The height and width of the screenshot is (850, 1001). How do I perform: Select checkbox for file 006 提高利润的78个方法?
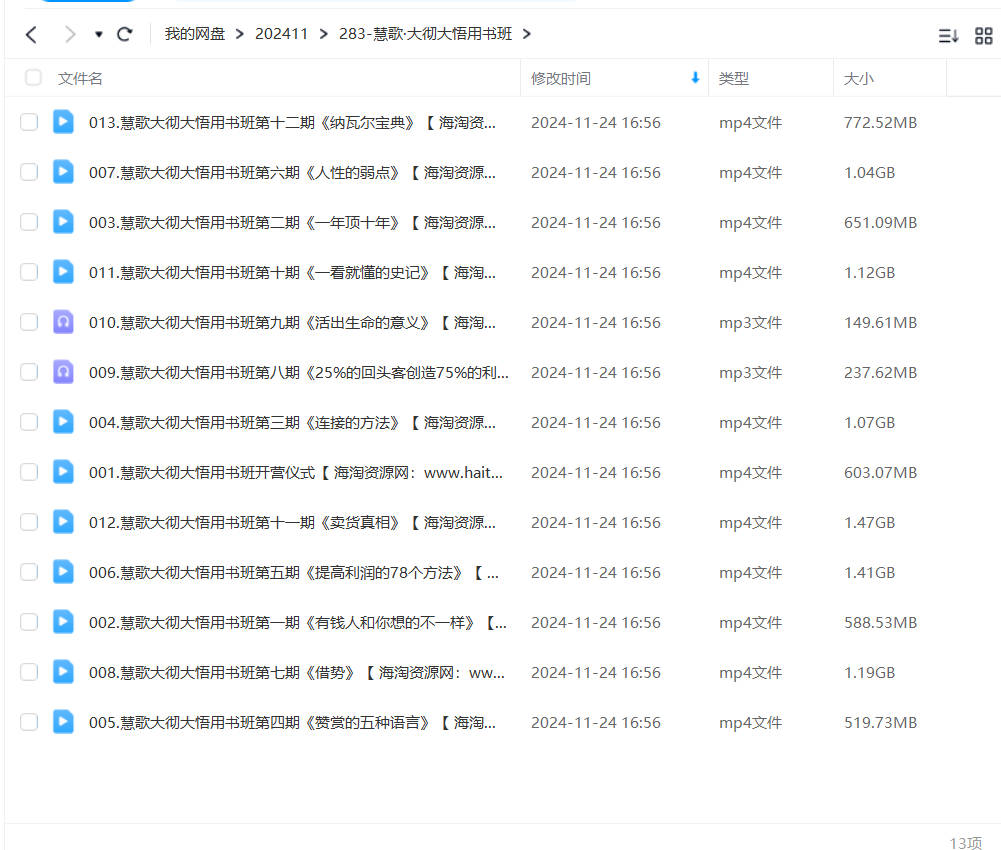coord(29,572)
